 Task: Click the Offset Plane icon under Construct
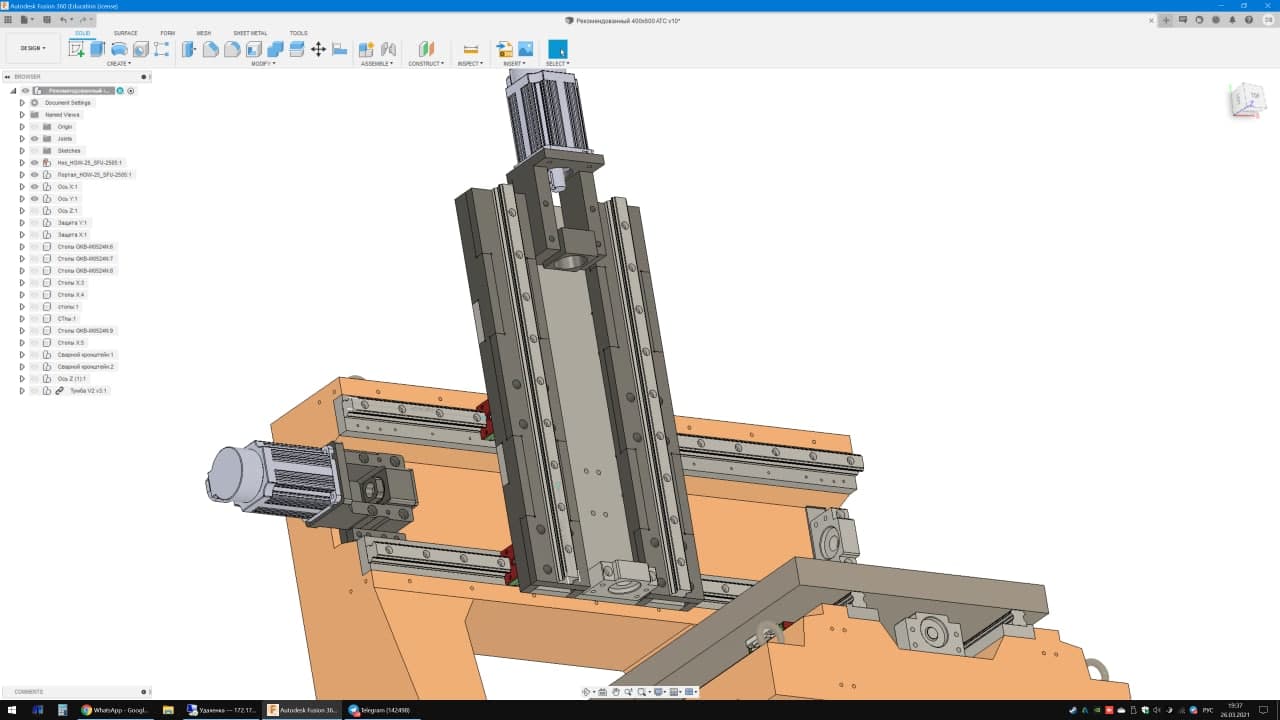point(426,49)
